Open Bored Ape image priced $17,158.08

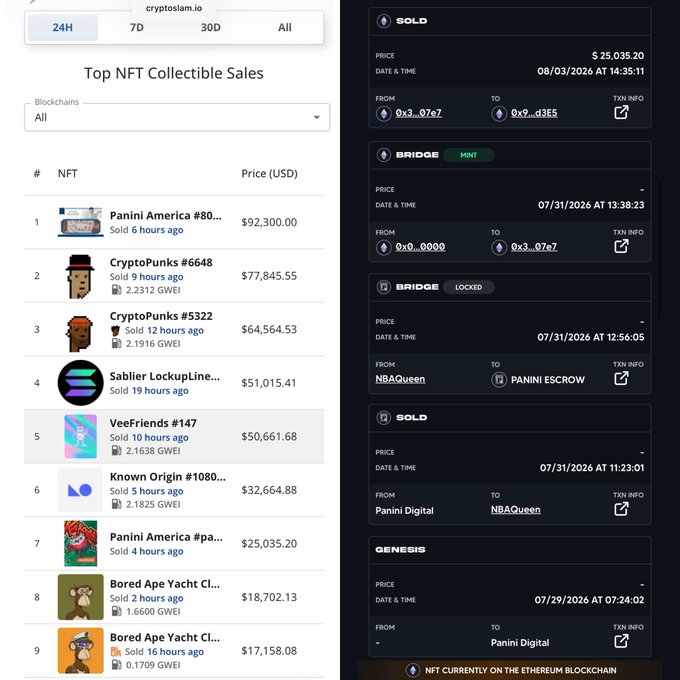pyautogui.click(x=81, y=651)
